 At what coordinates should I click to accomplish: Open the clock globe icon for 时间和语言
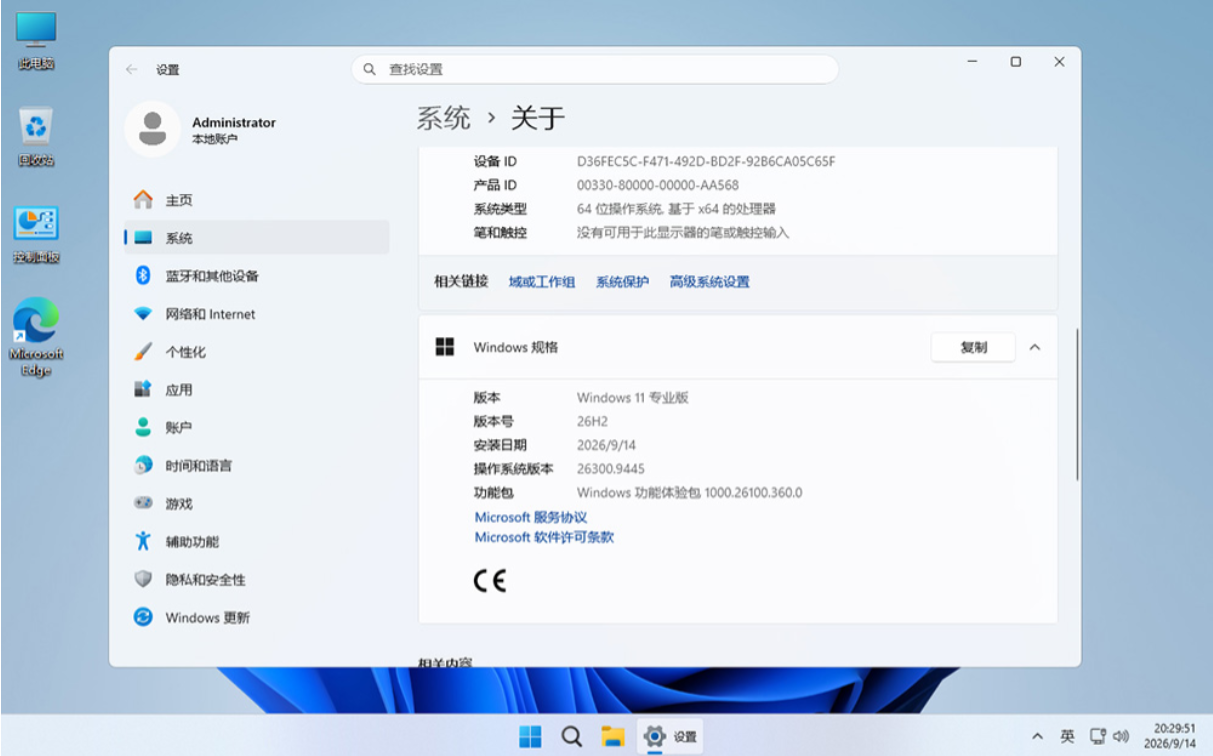tap(143, 465)
